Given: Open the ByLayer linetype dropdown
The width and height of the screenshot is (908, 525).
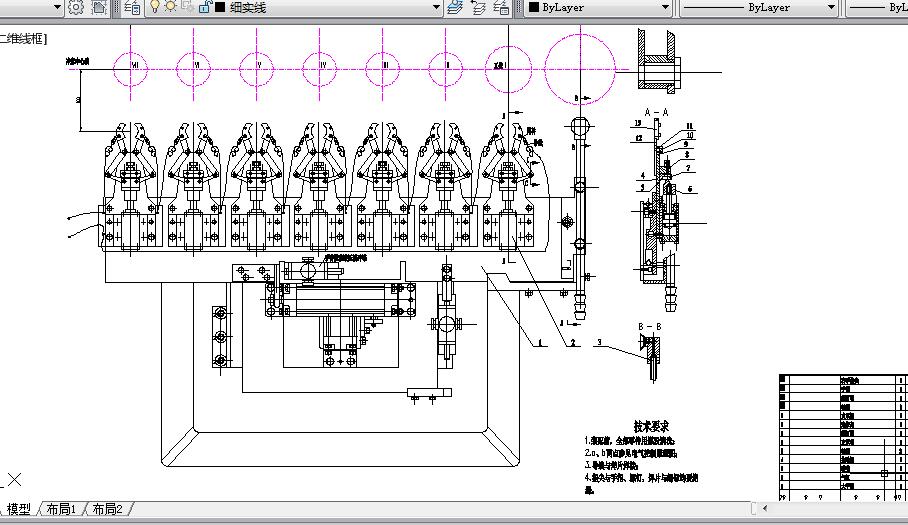Looking at the screenshot, I should pos(759,8).
